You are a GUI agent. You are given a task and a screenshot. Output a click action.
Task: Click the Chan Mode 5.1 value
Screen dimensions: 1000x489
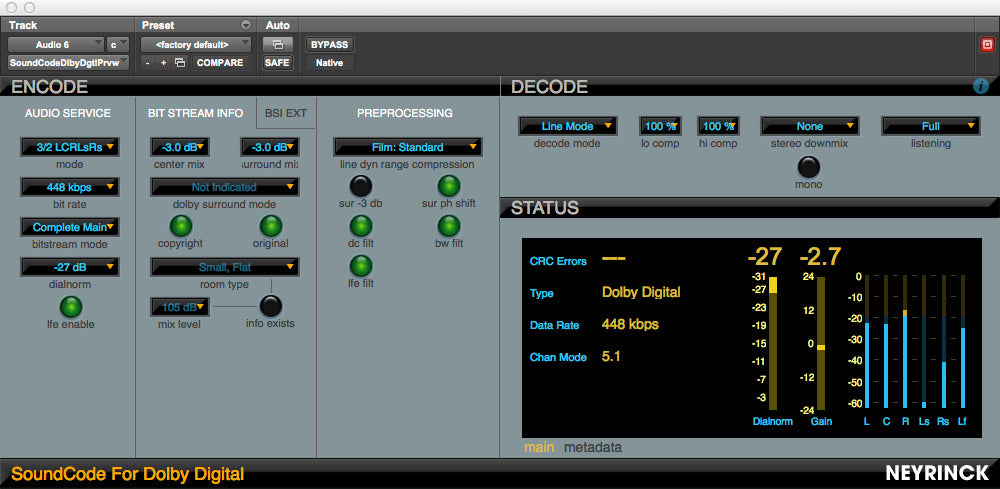click(611, 356)
